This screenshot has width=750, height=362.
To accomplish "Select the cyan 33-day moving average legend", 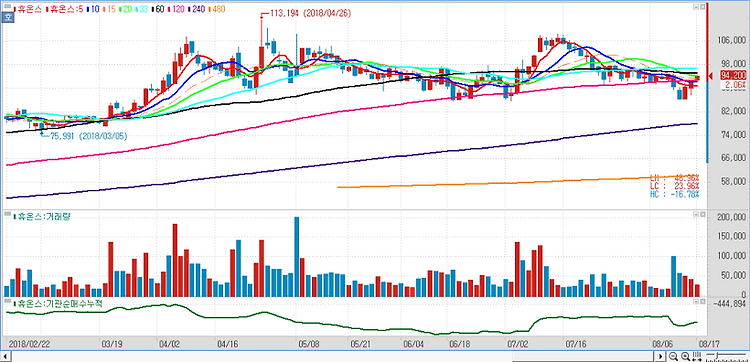I will coord(142,9).
